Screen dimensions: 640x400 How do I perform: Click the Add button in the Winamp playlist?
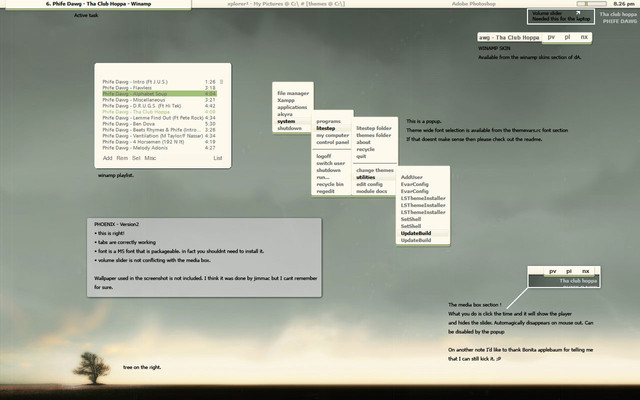[107, 158]
